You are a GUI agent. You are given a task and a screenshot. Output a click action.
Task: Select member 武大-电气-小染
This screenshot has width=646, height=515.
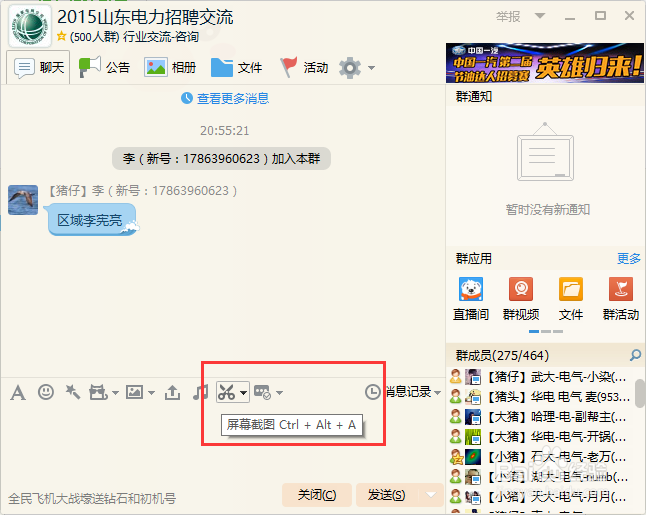545,377
